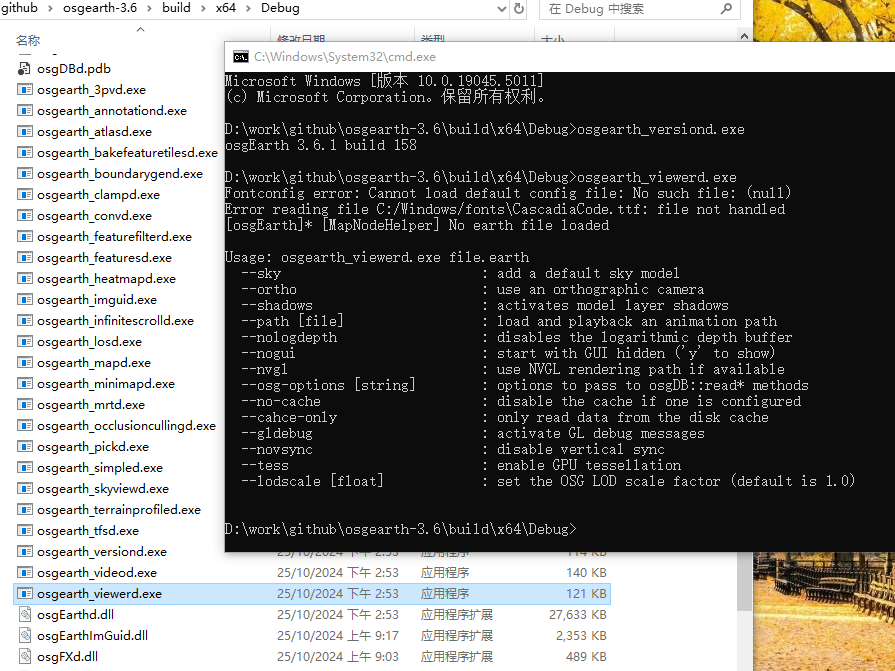
Task: Click the 140 KB size value
Action: pos(586,573)
